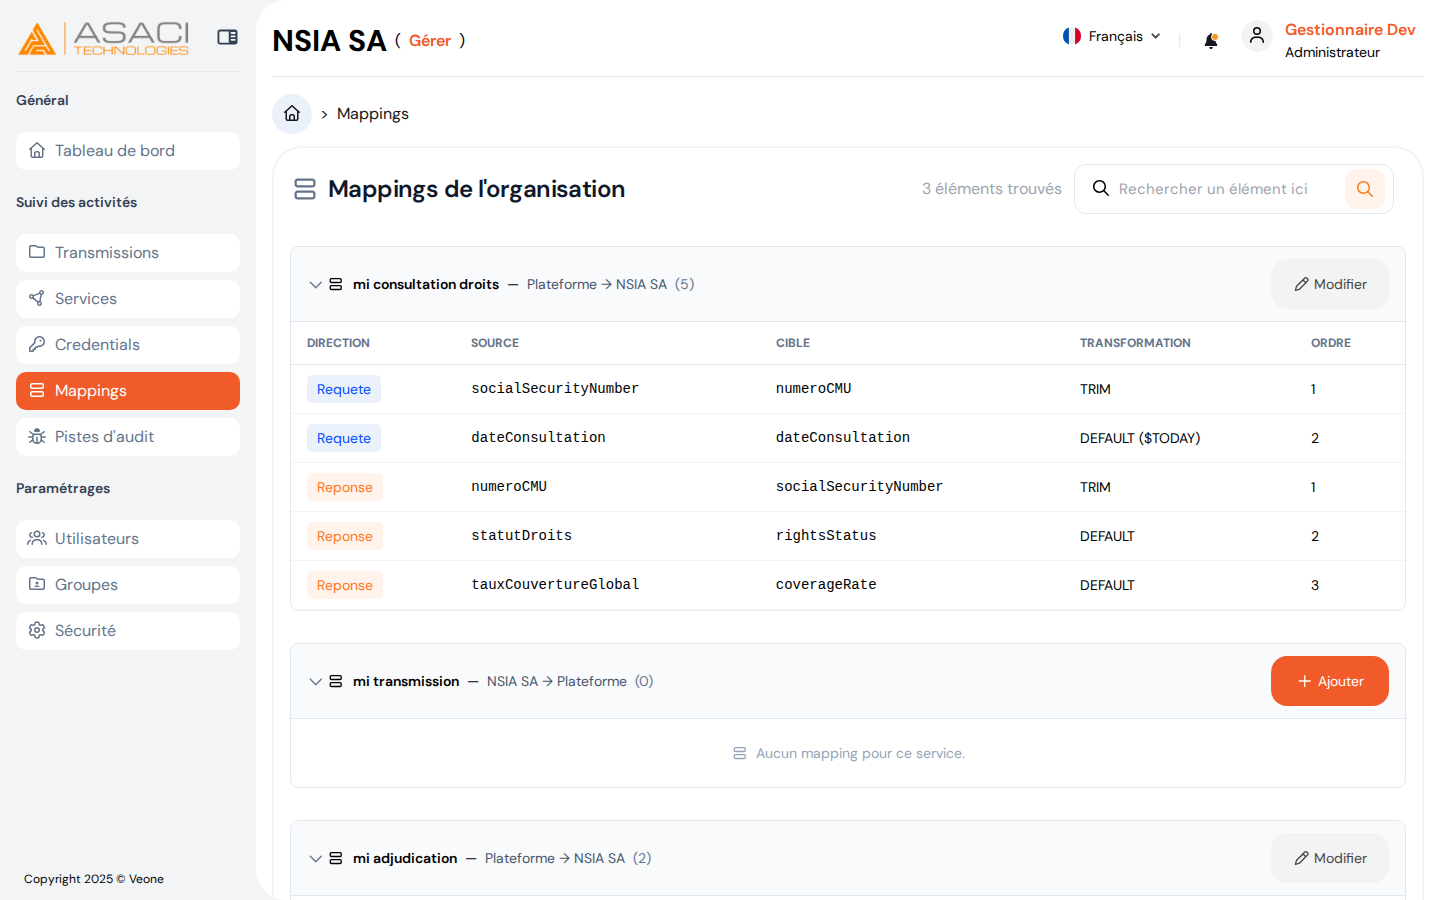Click the magnifier icon in the search field
This screenshot has height=900, width=1440.
pos(1101,188)
